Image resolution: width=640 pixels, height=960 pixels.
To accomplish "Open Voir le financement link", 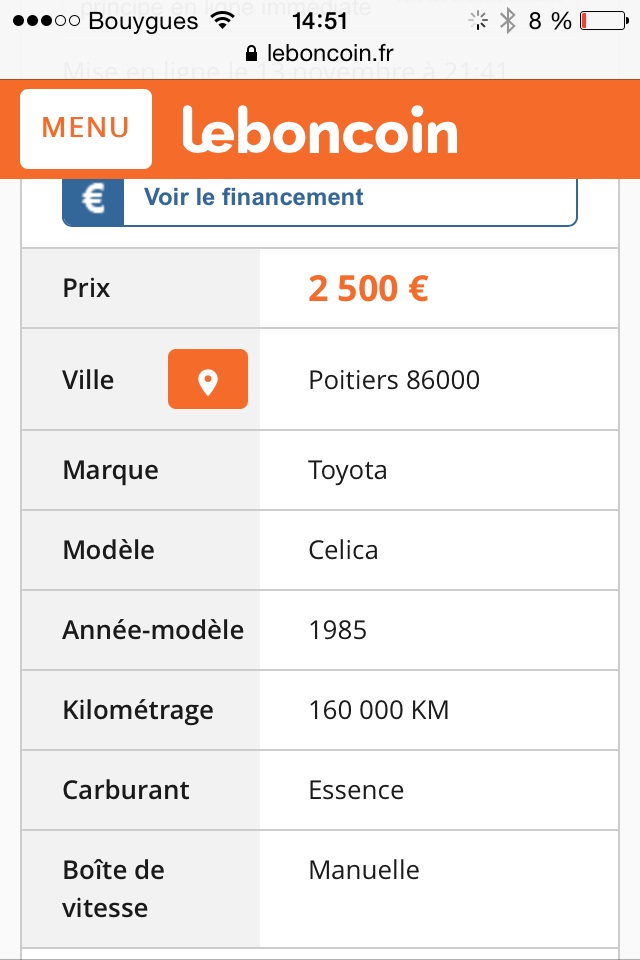I will pyautogui.click(x=254, y=197).
